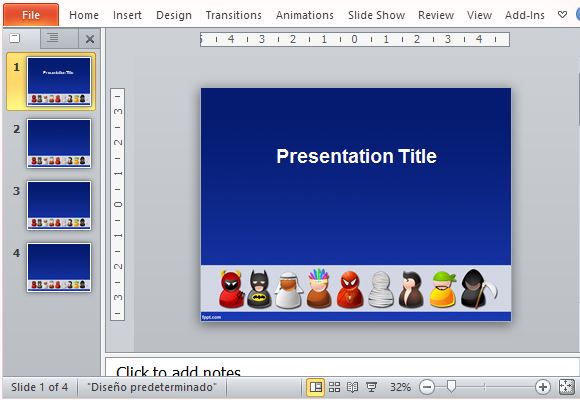Viewport: 580px width, 400px height.
Task: Start Slide Show from status bar icon
Action: click(x=371, y=387)
